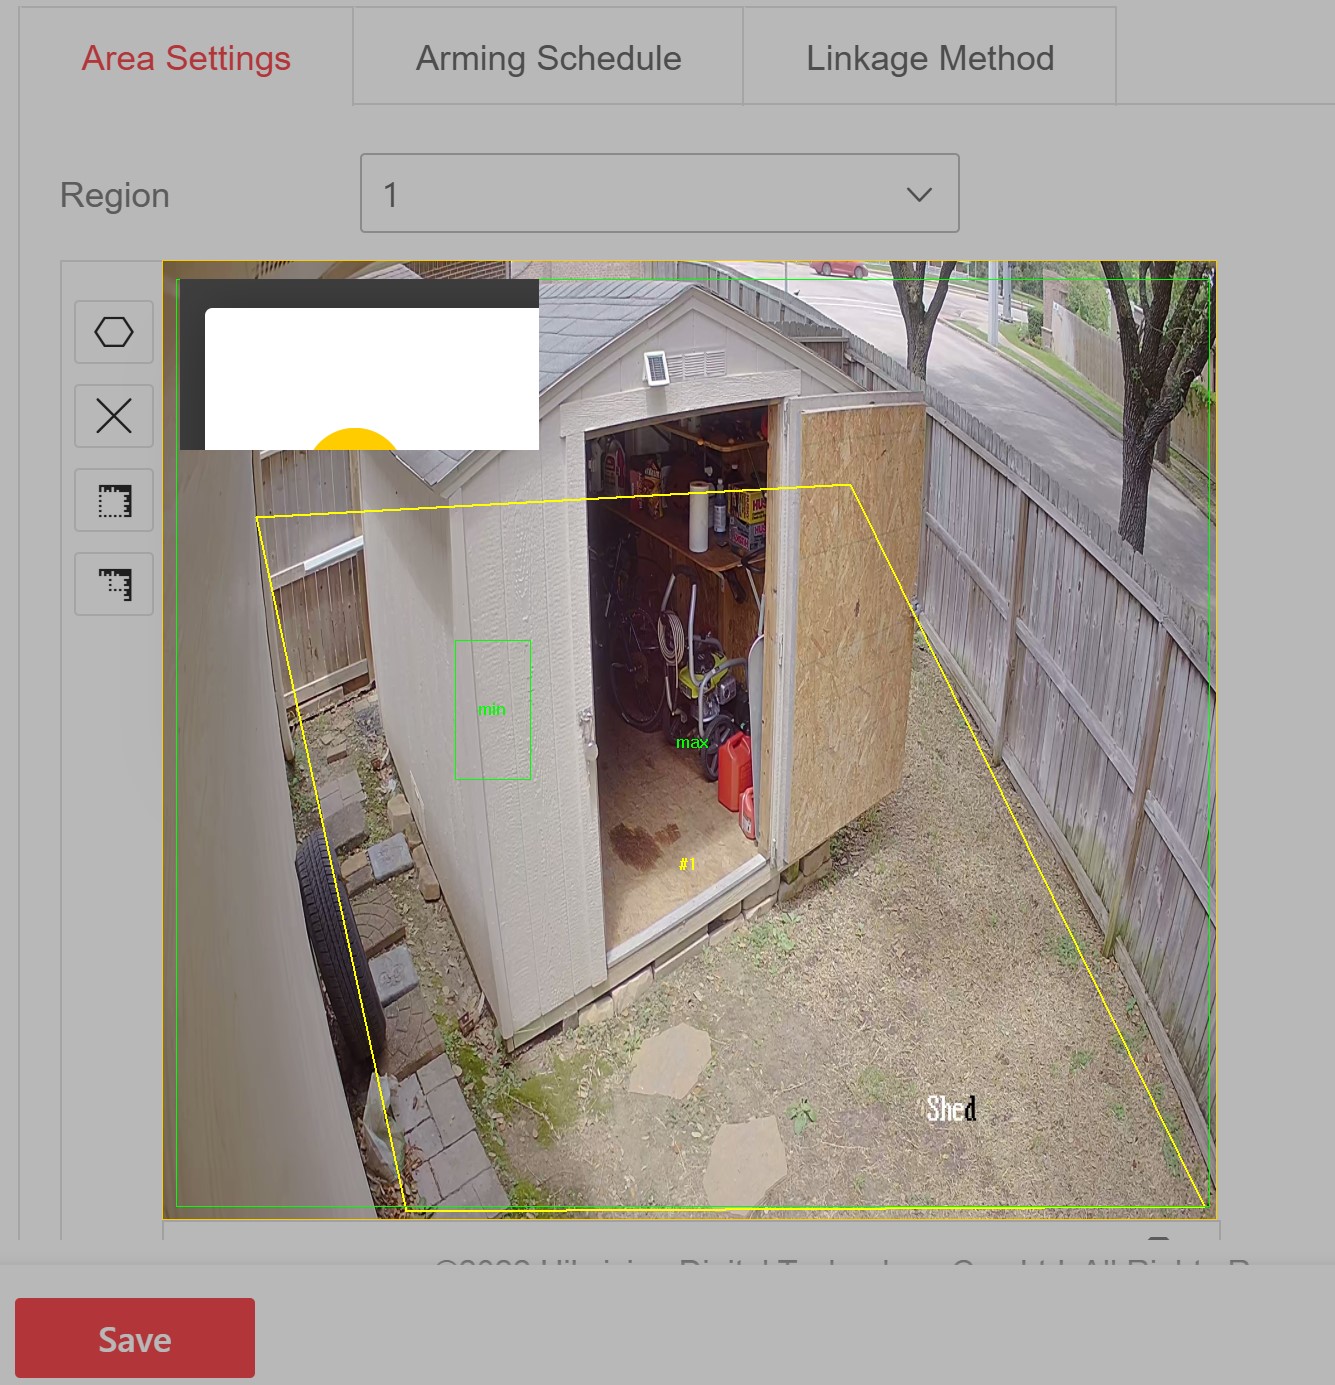Click the max label on the video
Image resolution: width=1335 pixels, height=1385 pixels.
692,741
